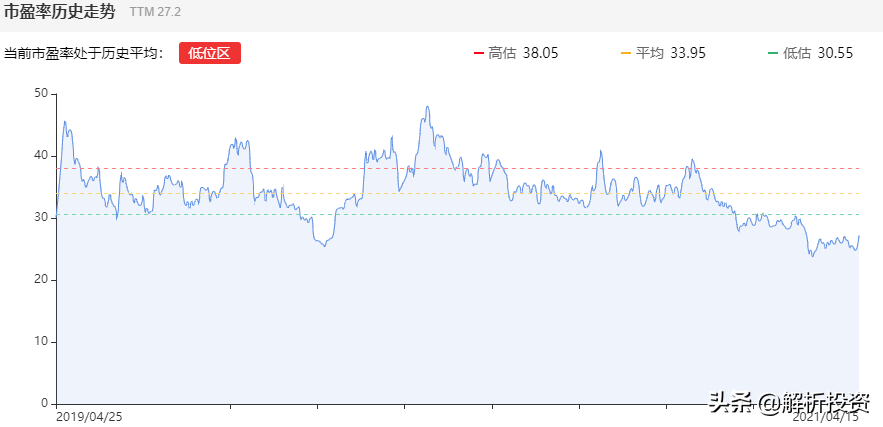This screenshot has height=427, width=883.
Task: Select the 市盈率历史走势 chart title
Action: 60,13
